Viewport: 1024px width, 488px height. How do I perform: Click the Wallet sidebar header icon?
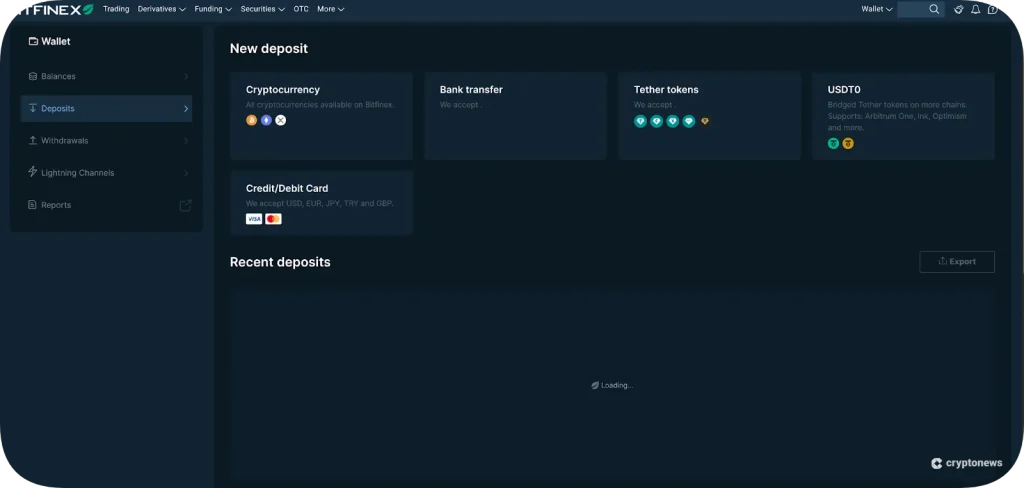33,41
